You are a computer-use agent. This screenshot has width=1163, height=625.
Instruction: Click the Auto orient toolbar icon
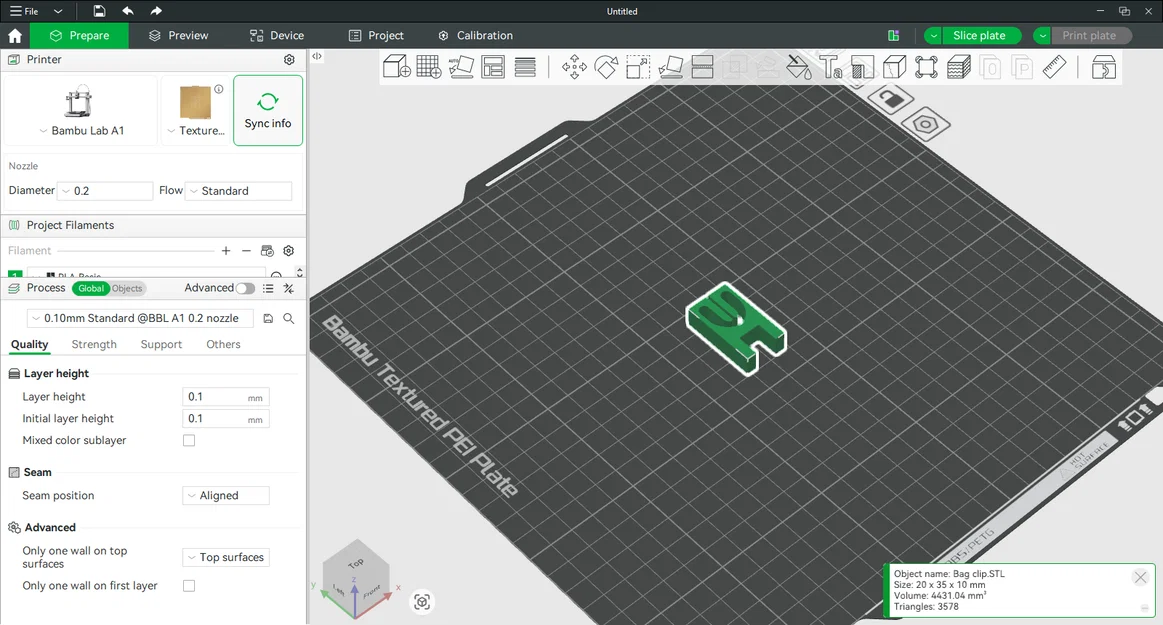[461, 67]
